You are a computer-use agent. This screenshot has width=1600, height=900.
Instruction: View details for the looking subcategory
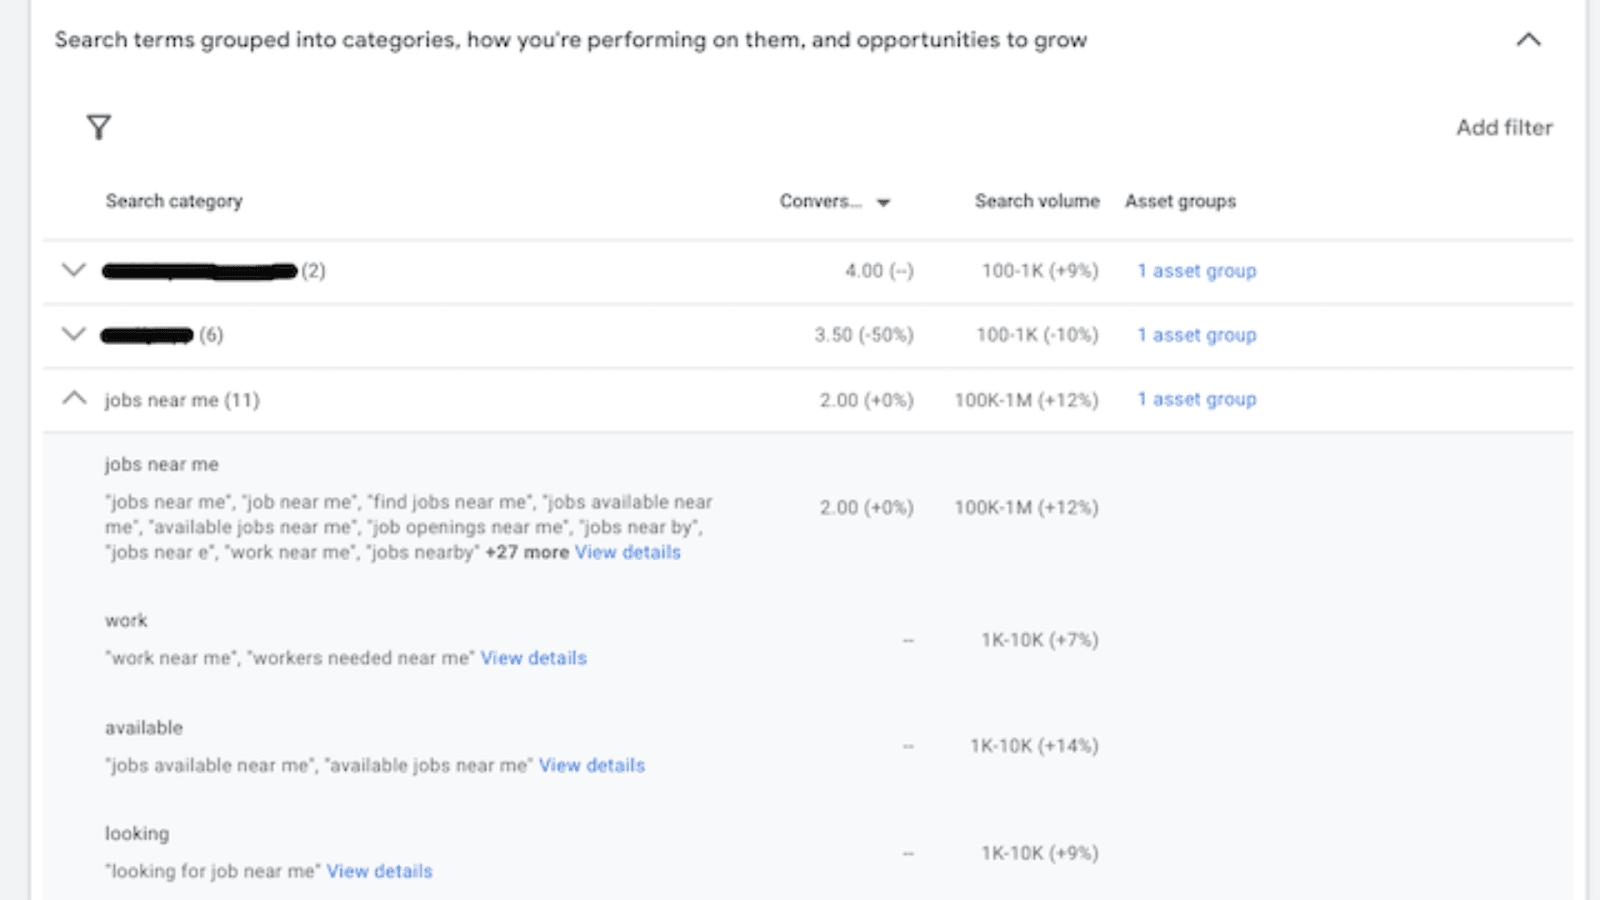click(379, 871)
